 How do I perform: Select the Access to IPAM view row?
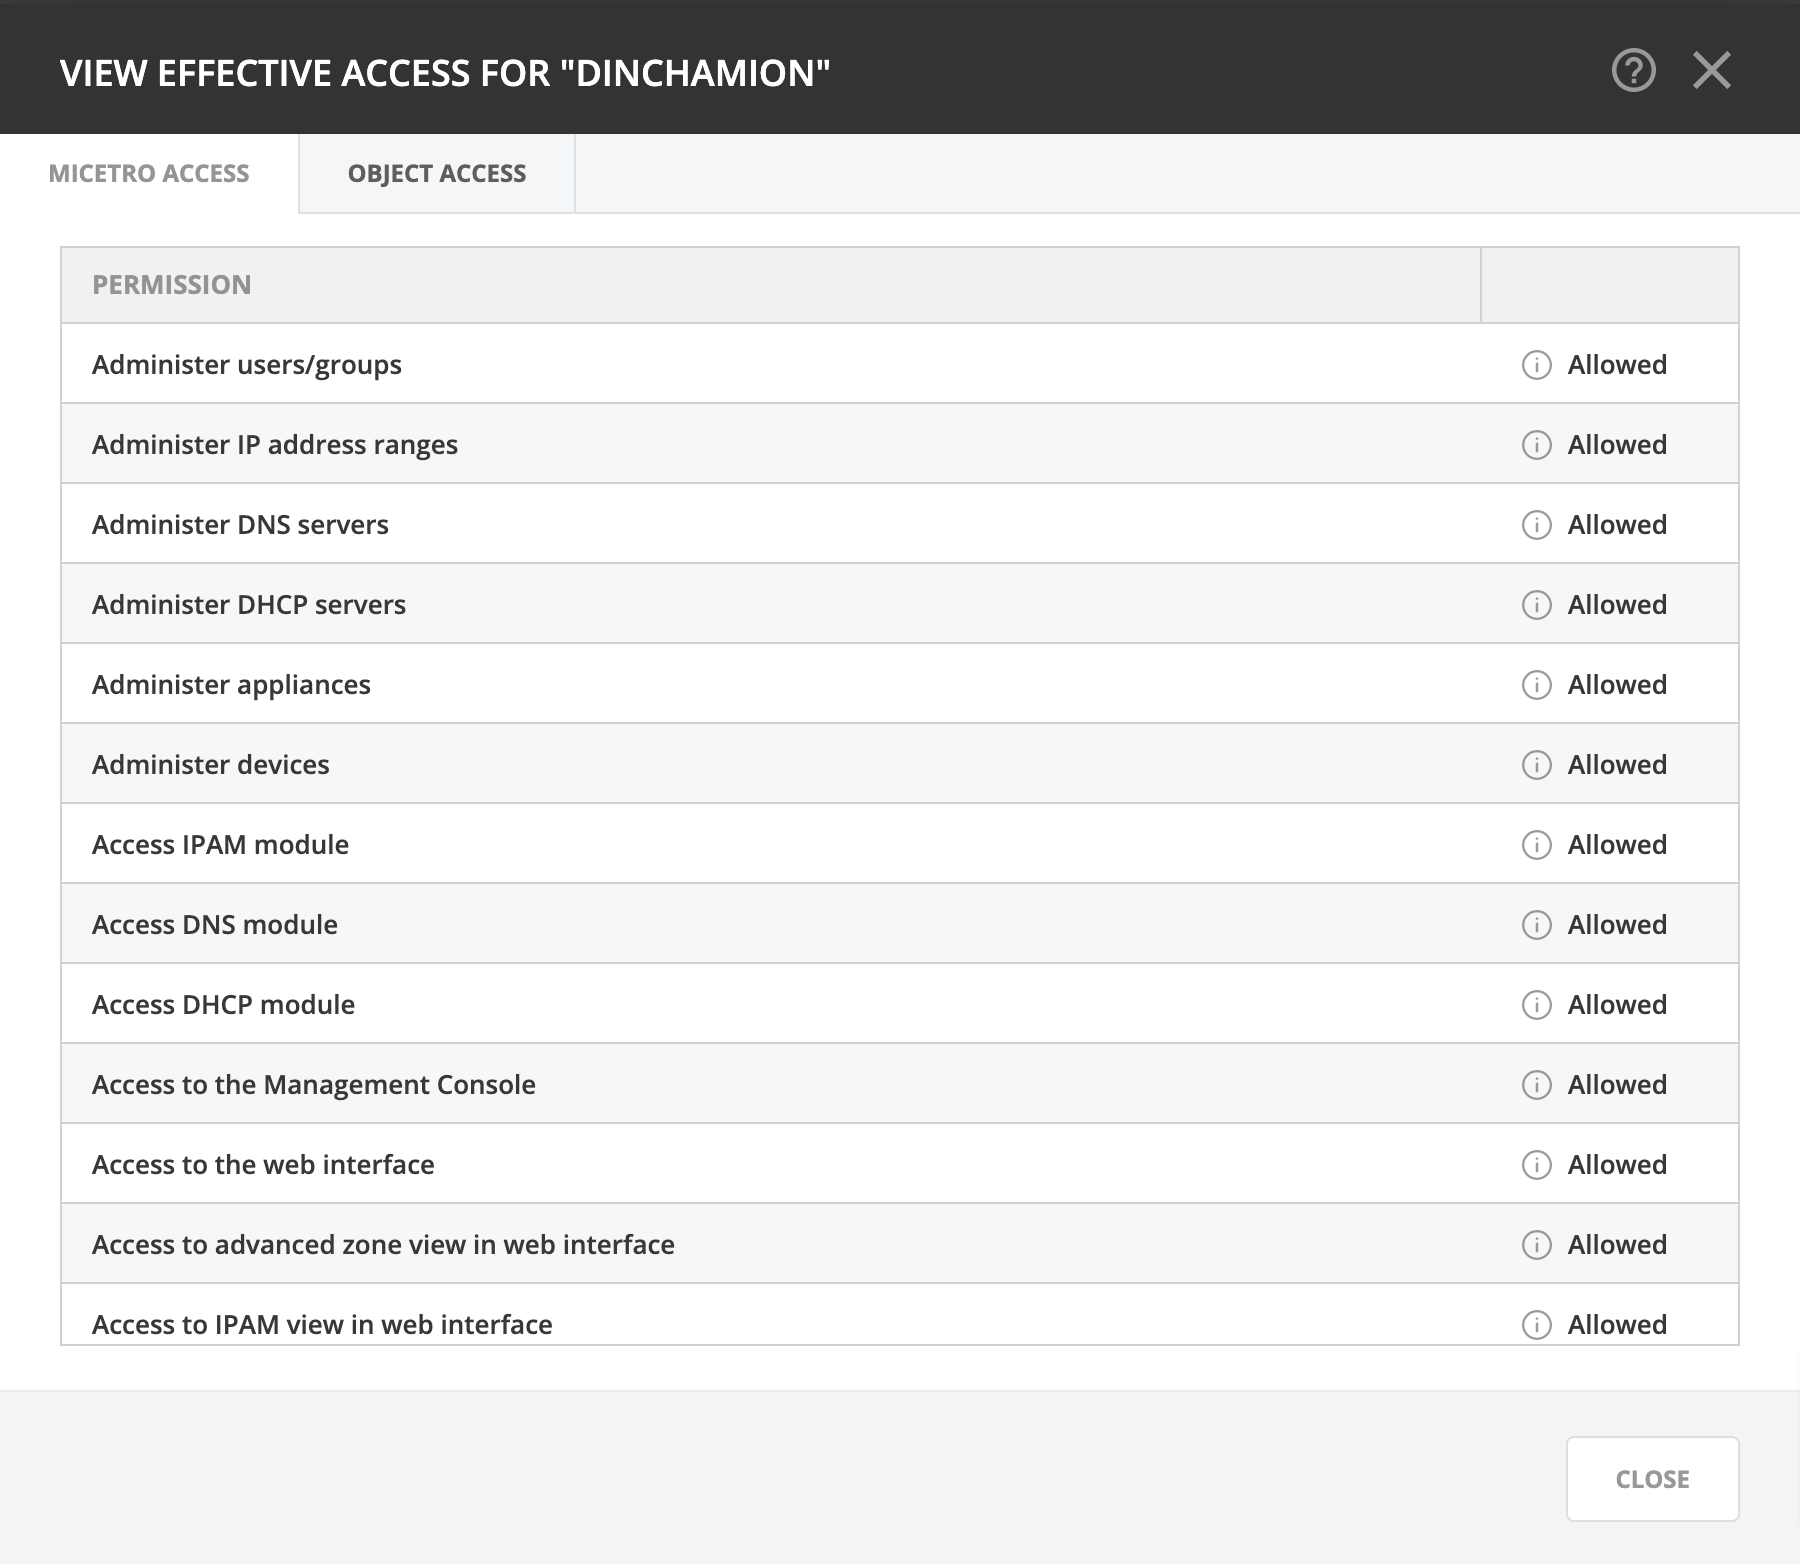[x=322, y=1324]
